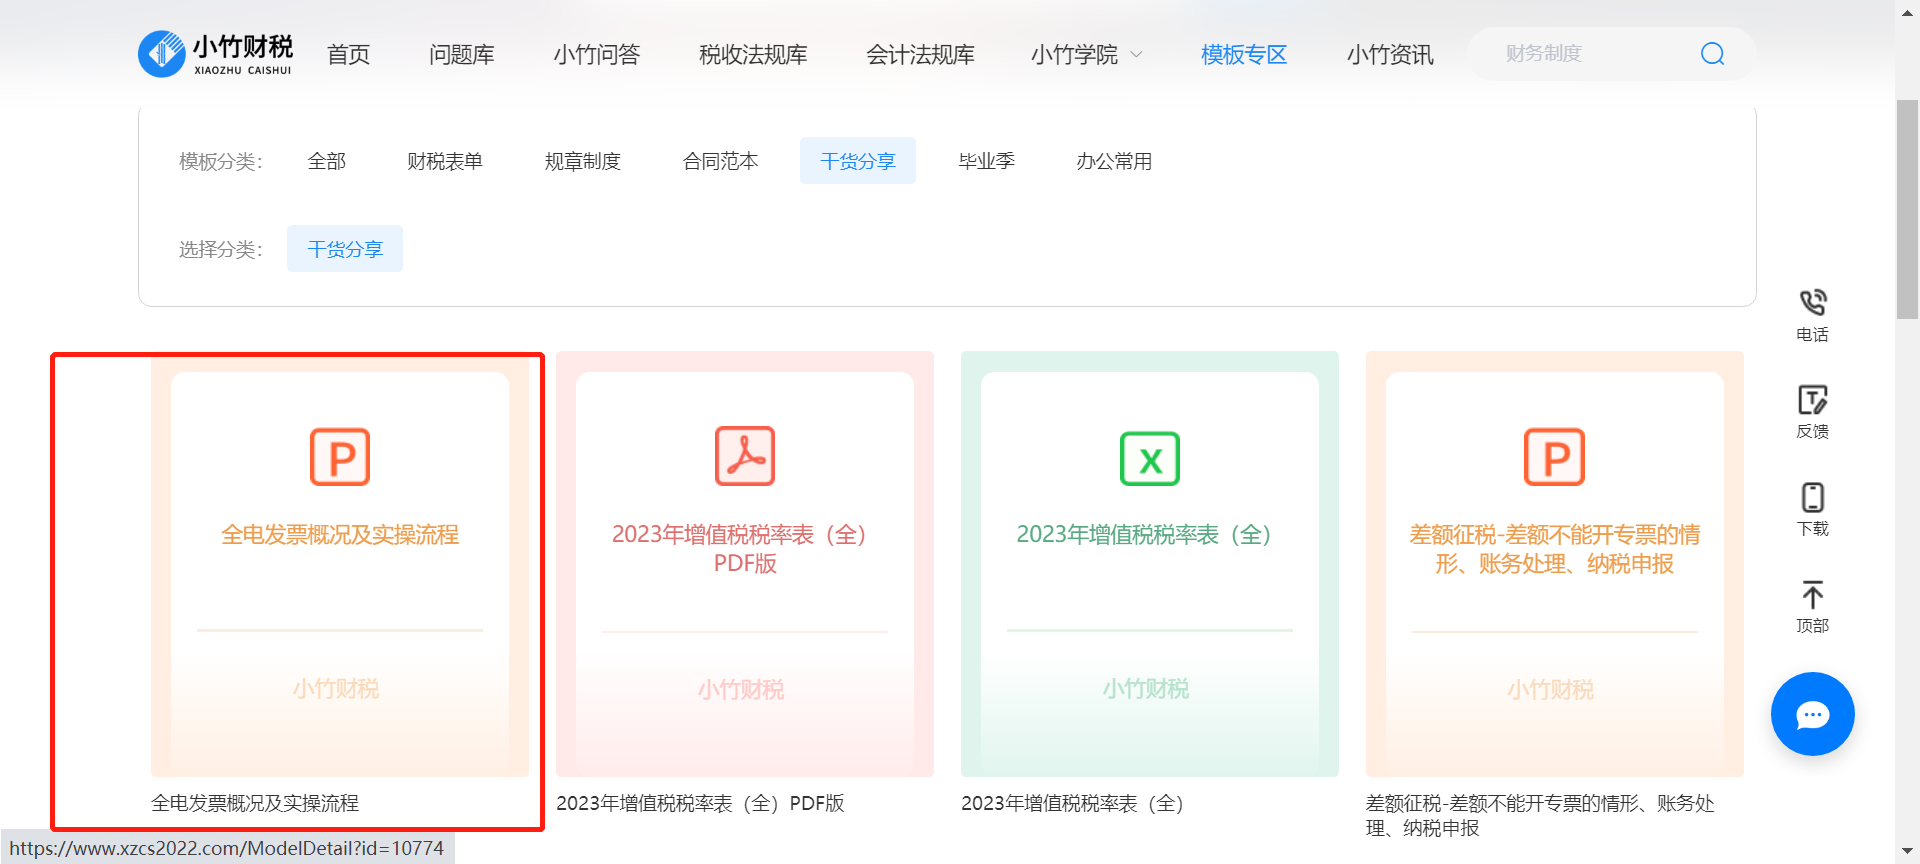Click the PowerPoint icon on 全电发票概况 card
1920x864 pixels.
[x=340, y=458]
